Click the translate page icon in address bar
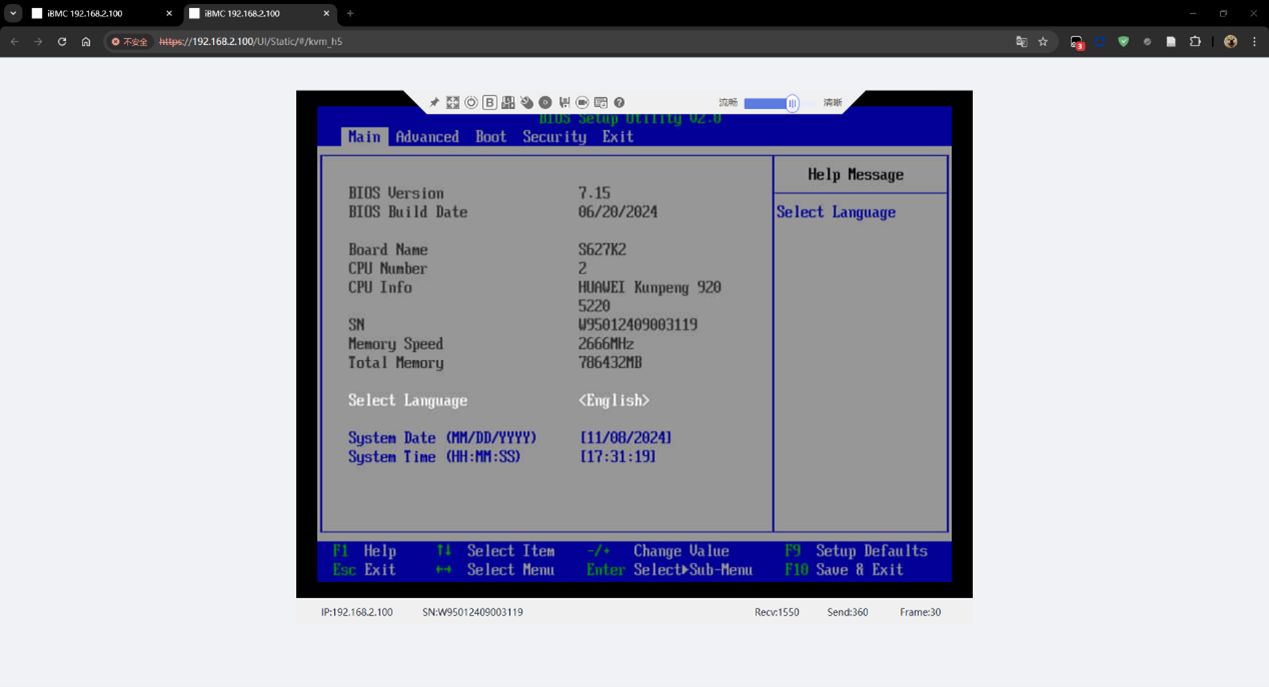This screenshot has height=687, width=1269. tap(1021, 42)
